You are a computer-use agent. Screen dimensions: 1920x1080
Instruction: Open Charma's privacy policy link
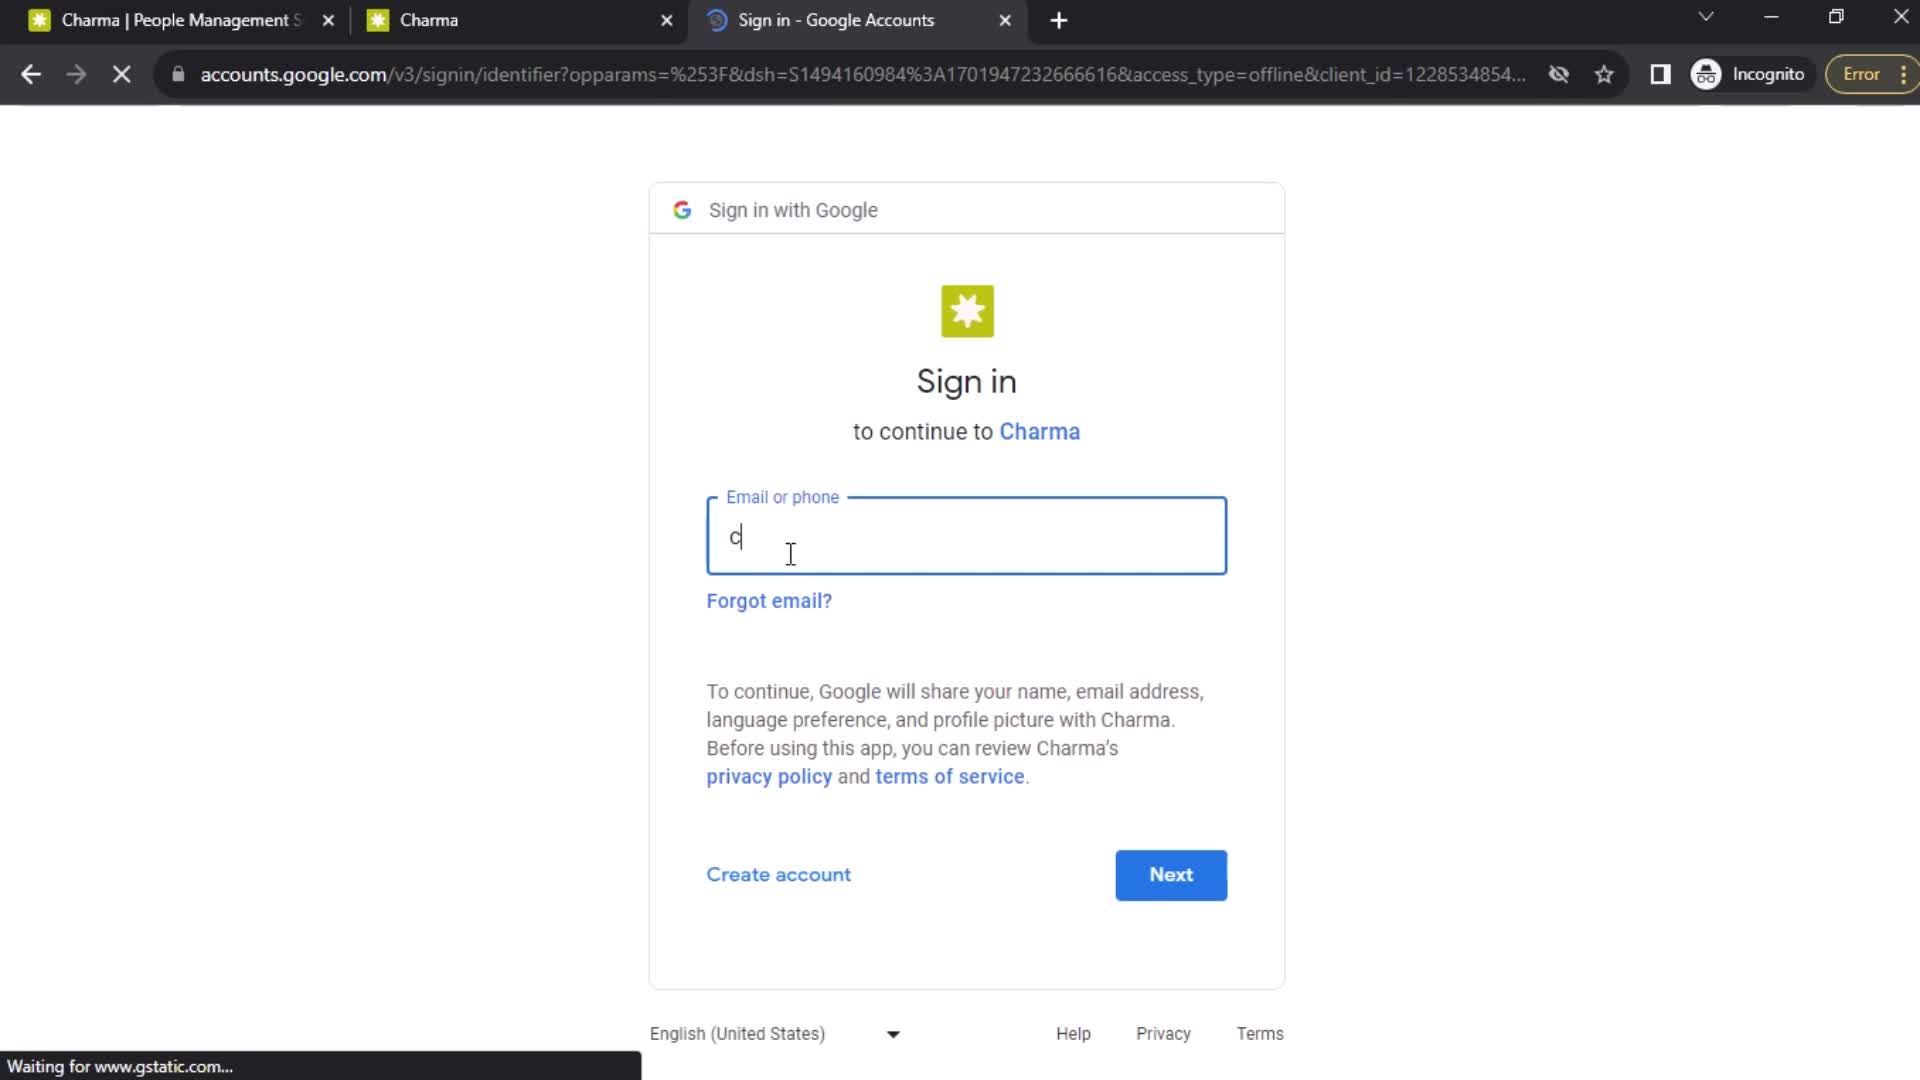point(769,777)
